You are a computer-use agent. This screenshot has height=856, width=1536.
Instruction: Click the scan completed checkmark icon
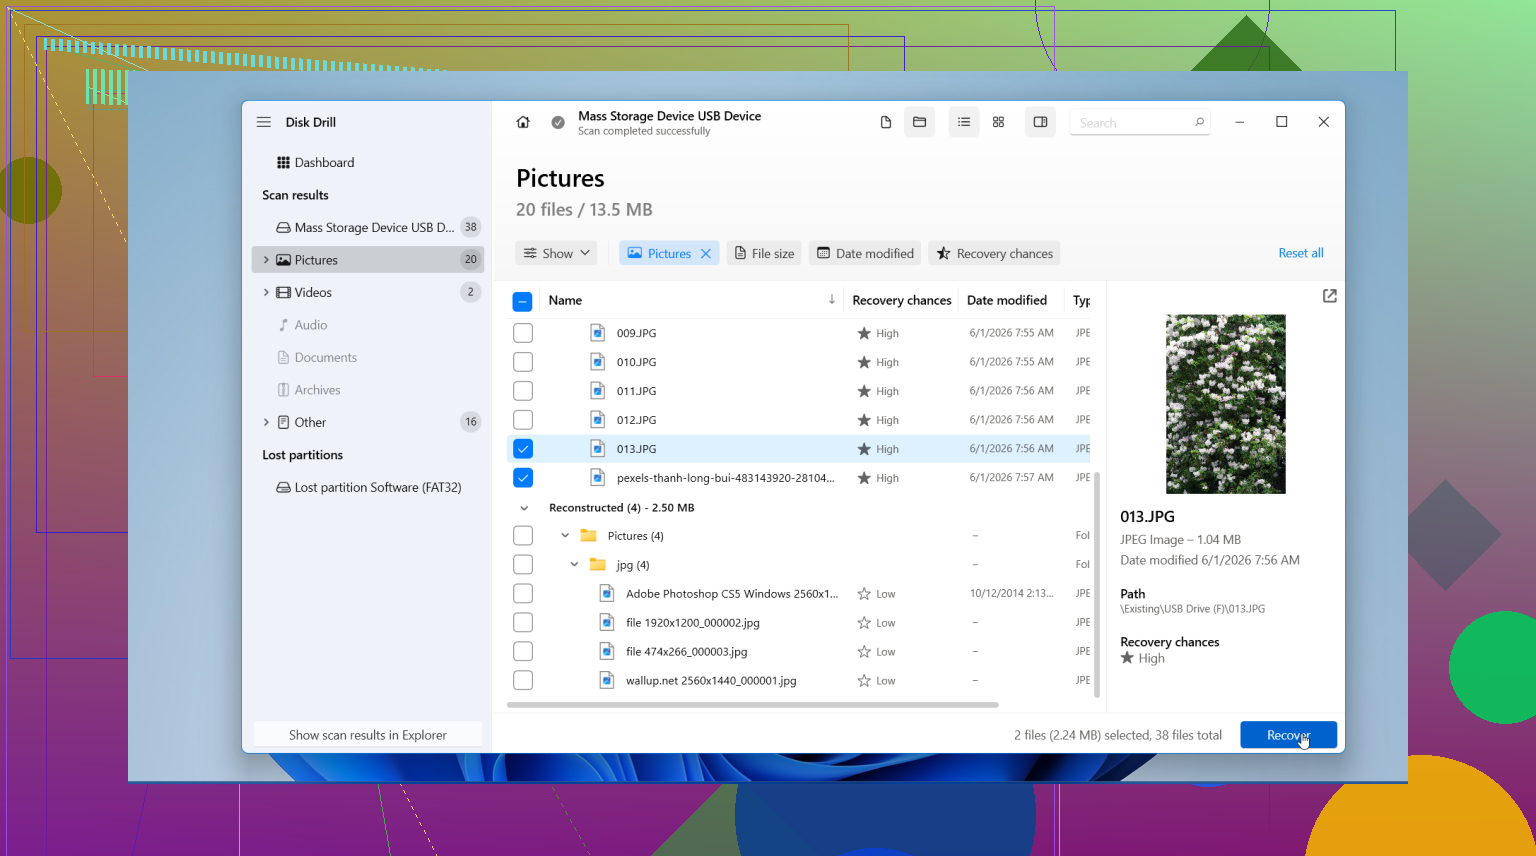point(558,122)
